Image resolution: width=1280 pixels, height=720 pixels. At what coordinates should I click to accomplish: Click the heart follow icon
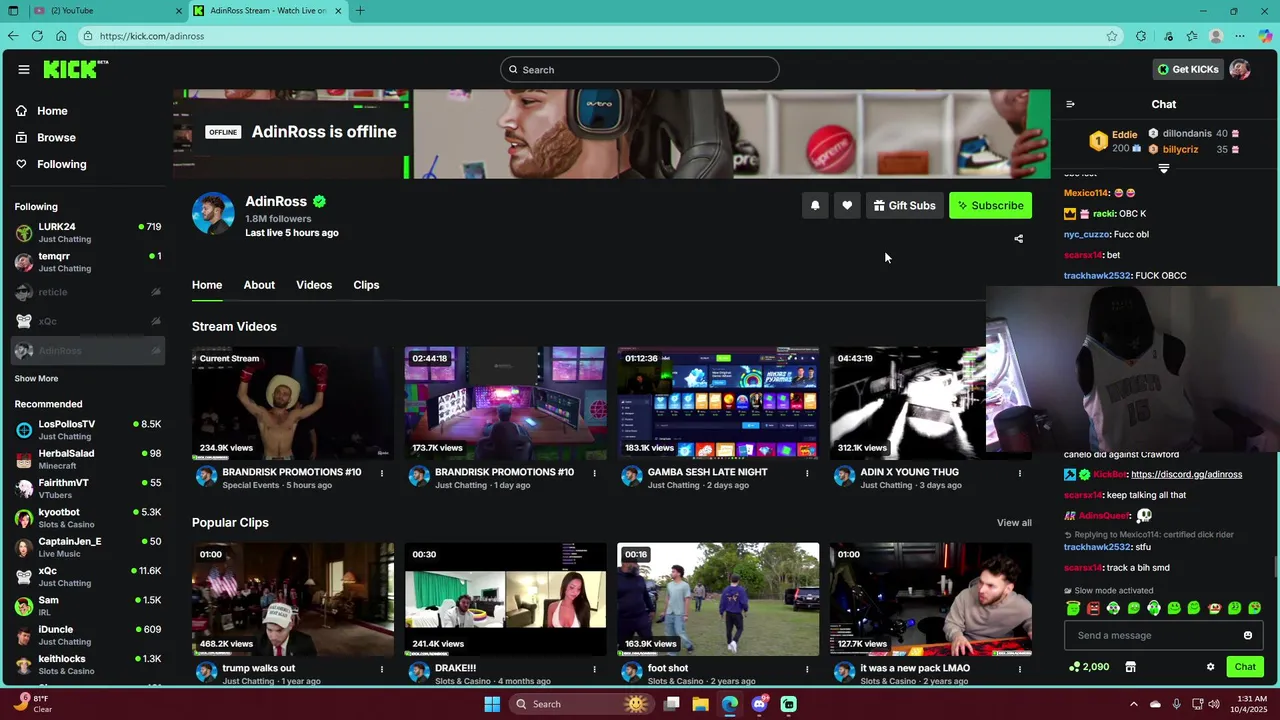pos(847,205)
